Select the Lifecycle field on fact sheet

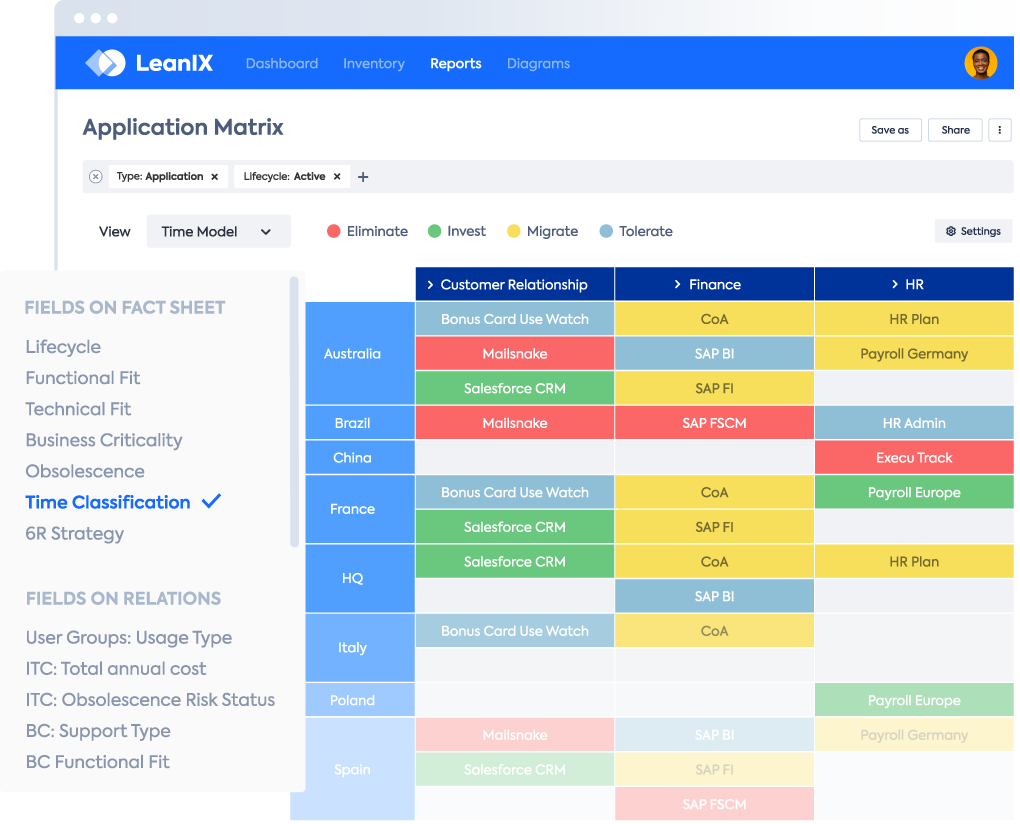coord(63,347)
